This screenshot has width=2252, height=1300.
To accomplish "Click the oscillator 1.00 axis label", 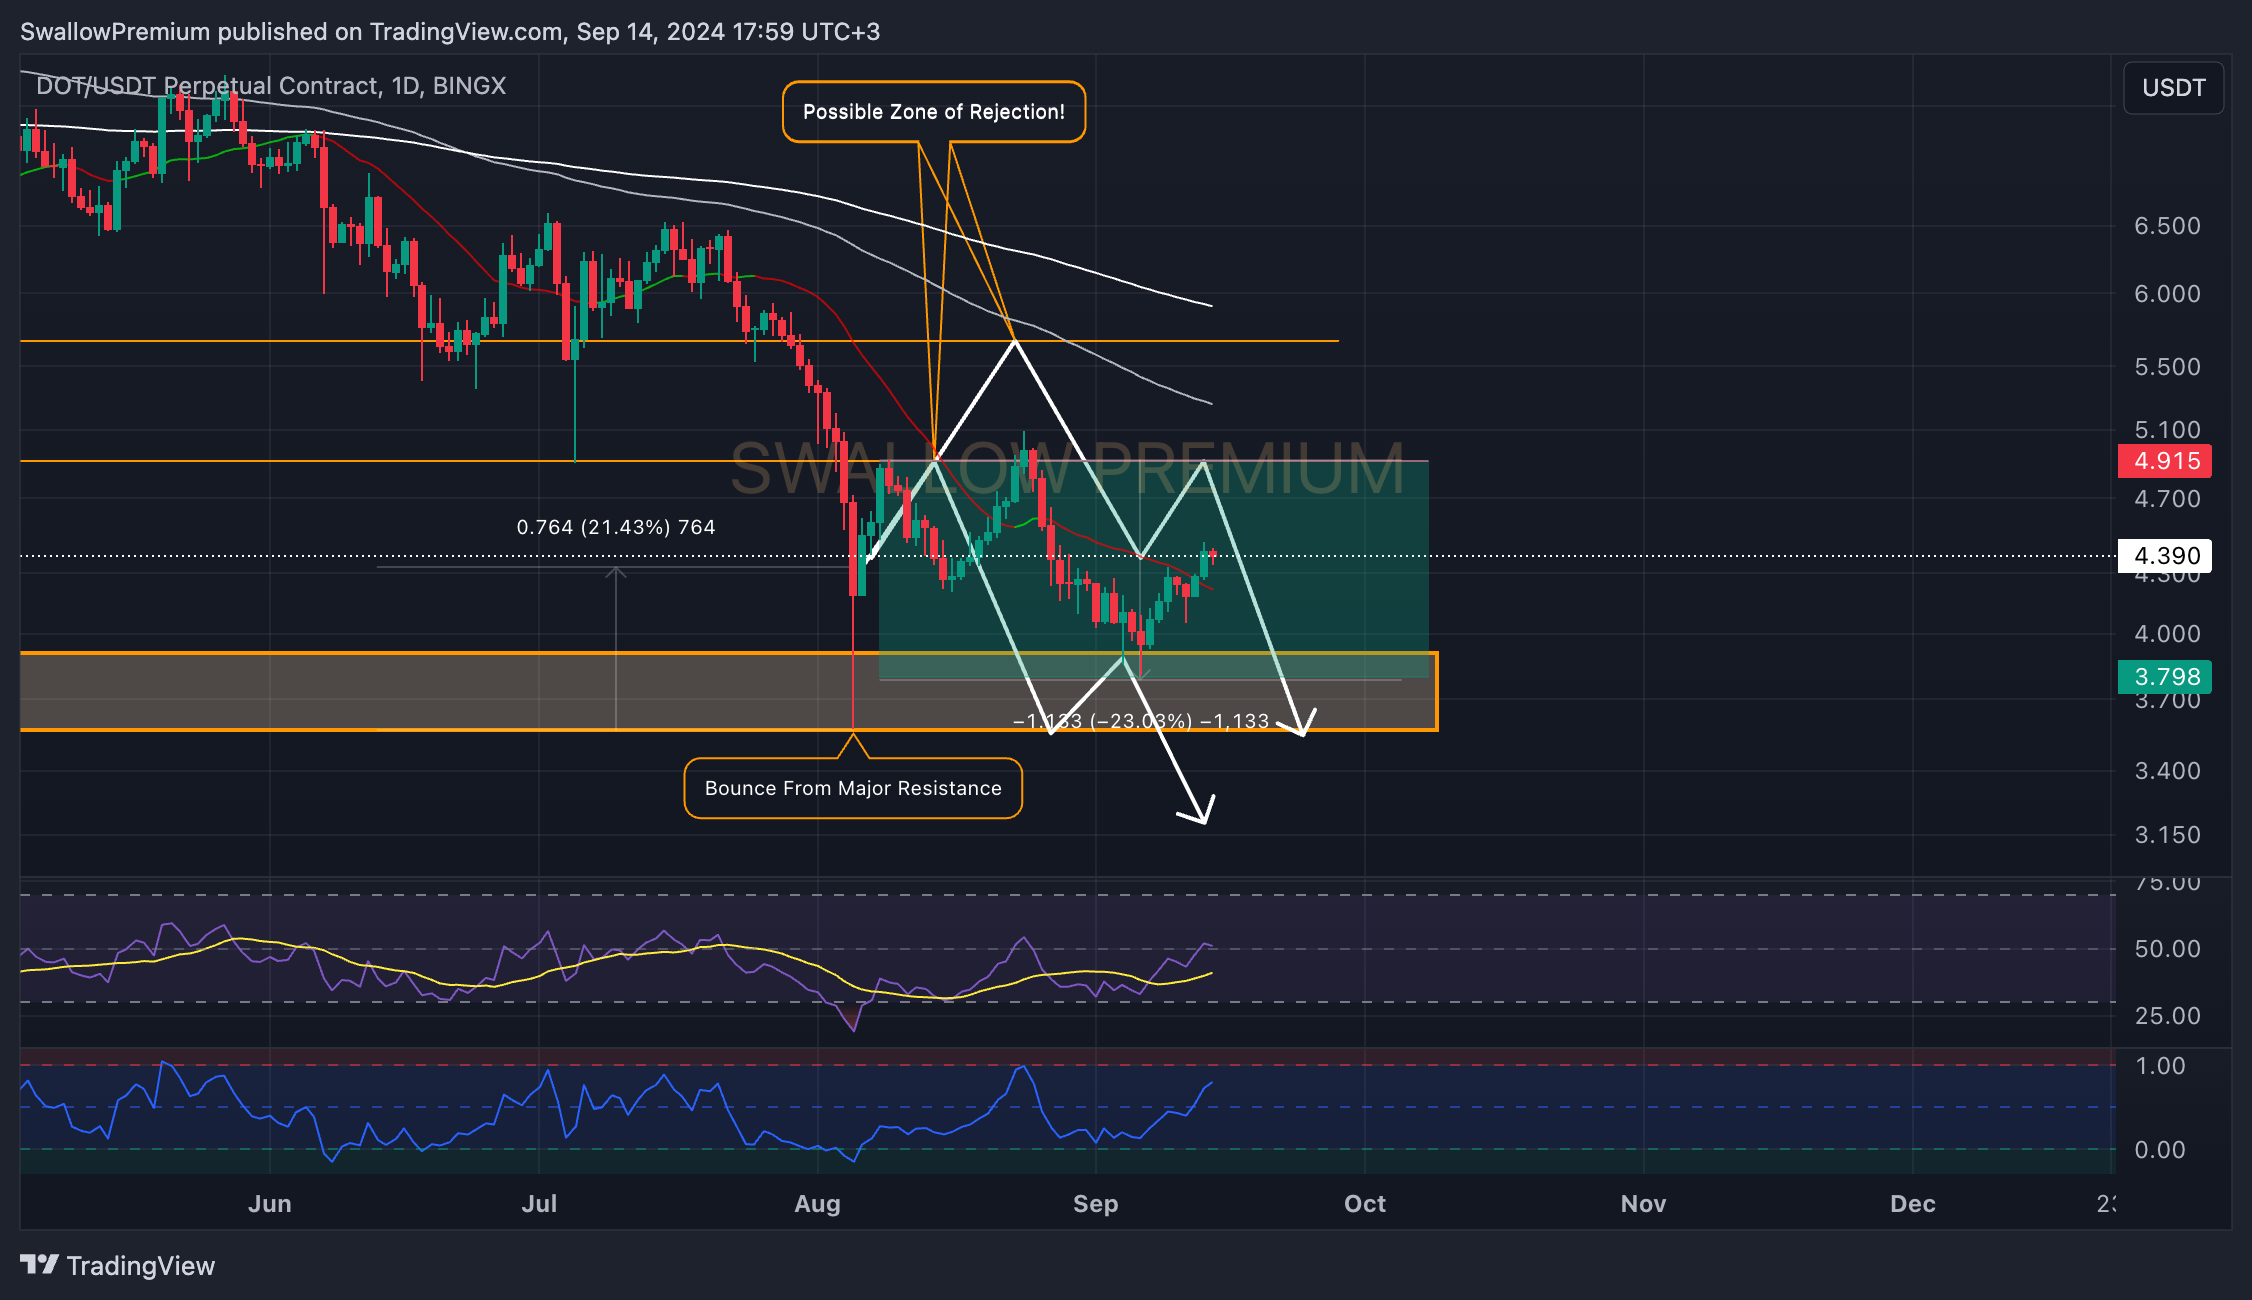I will (2160, 1066).
